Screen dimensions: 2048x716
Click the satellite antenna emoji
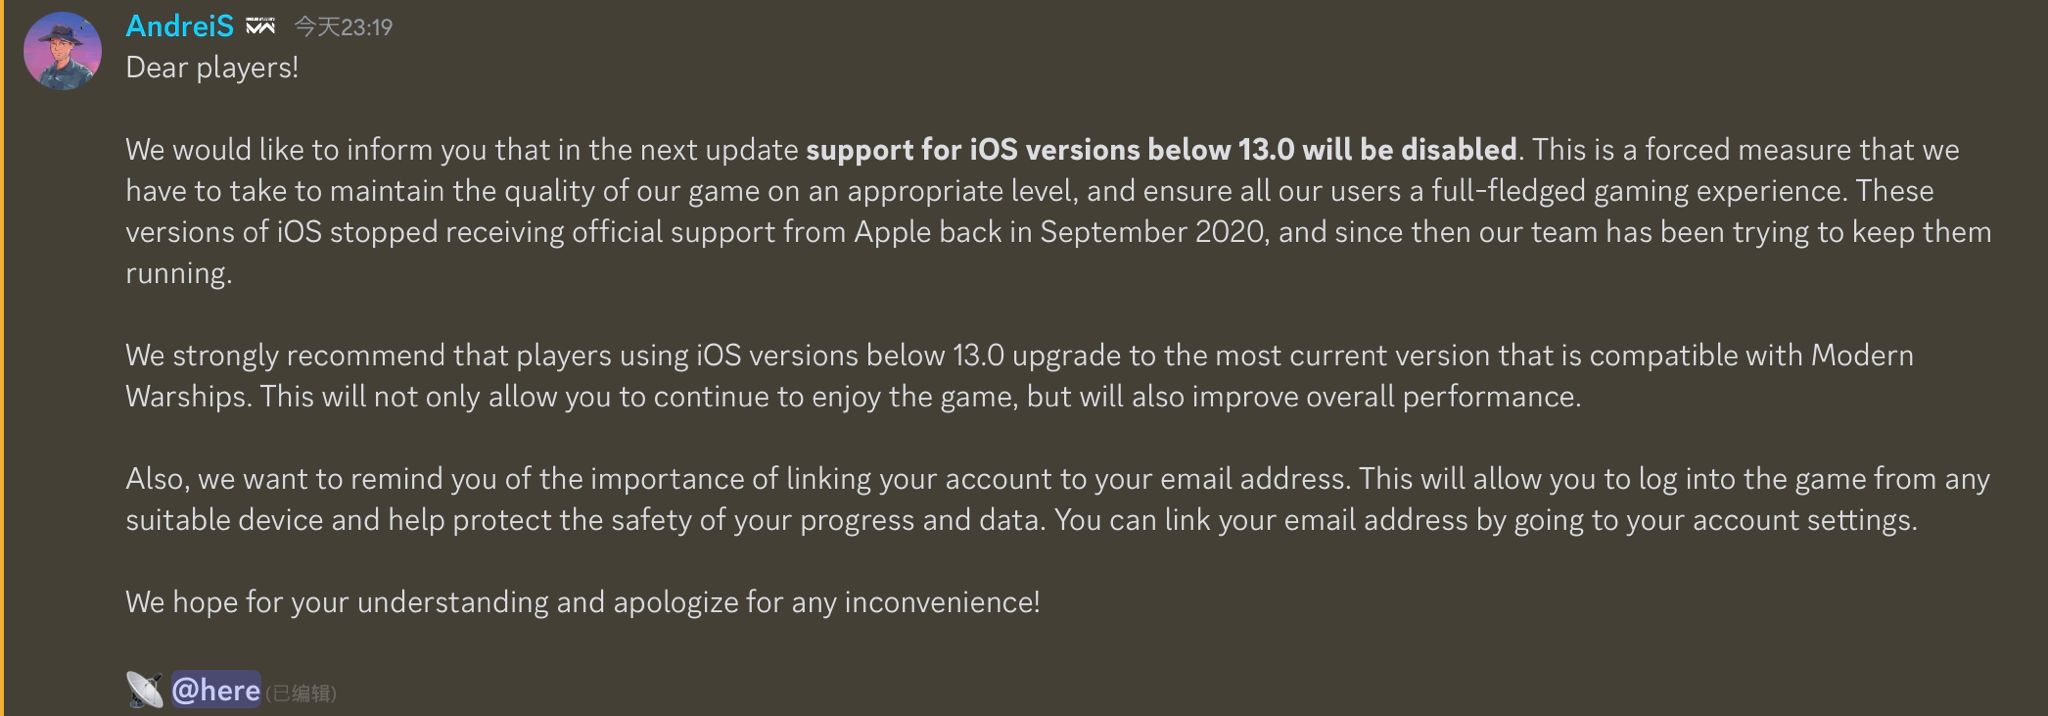click(x=145, y=690)
